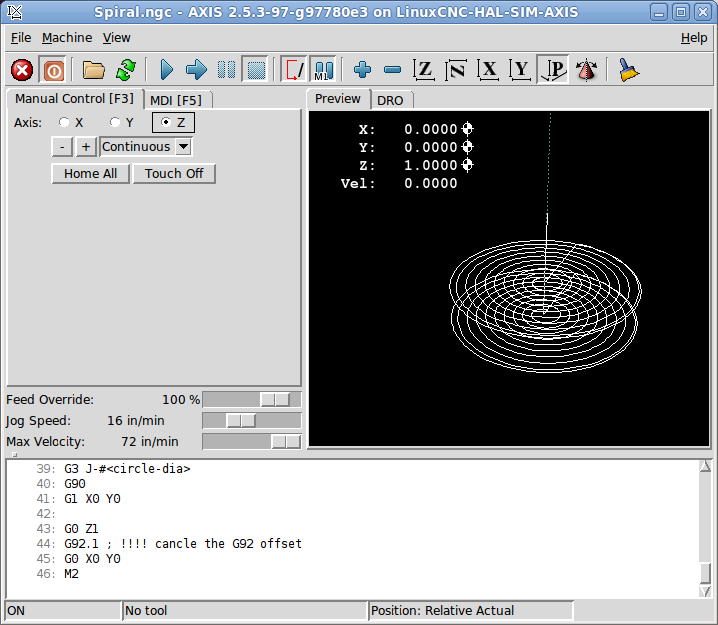Select Z axis radio button
This screenshot has width=718, height=625.
(x=173, y=123)
